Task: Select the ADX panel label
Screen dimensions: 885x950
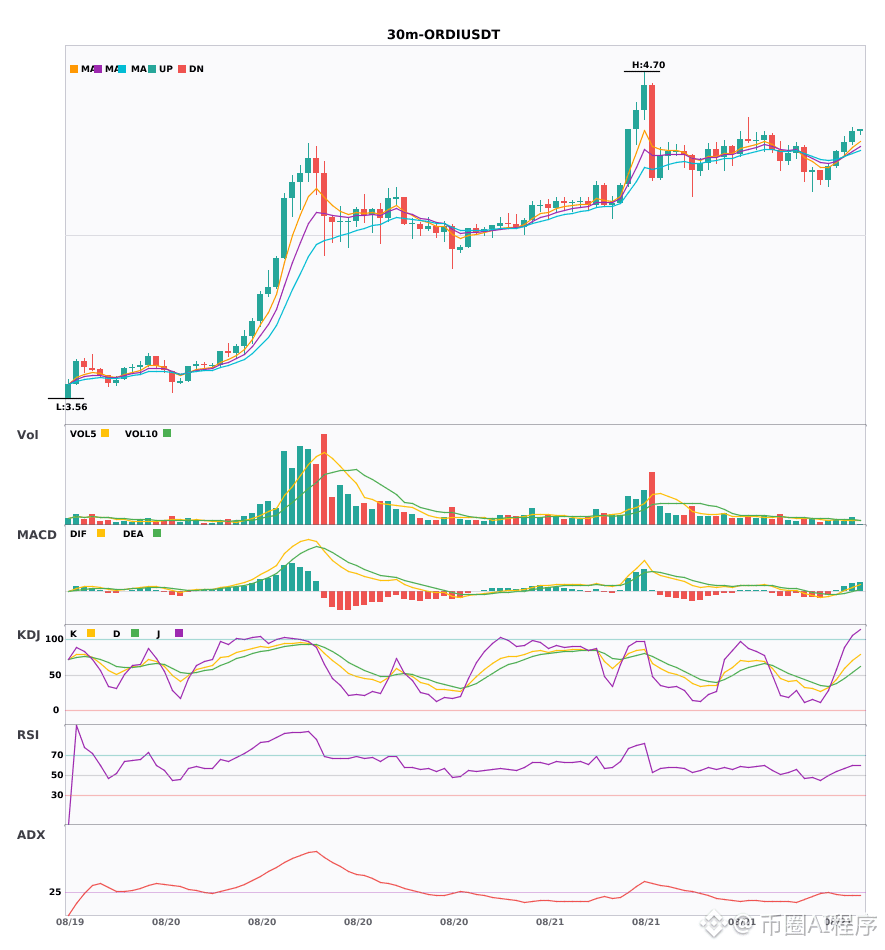Action: (31, 835)
